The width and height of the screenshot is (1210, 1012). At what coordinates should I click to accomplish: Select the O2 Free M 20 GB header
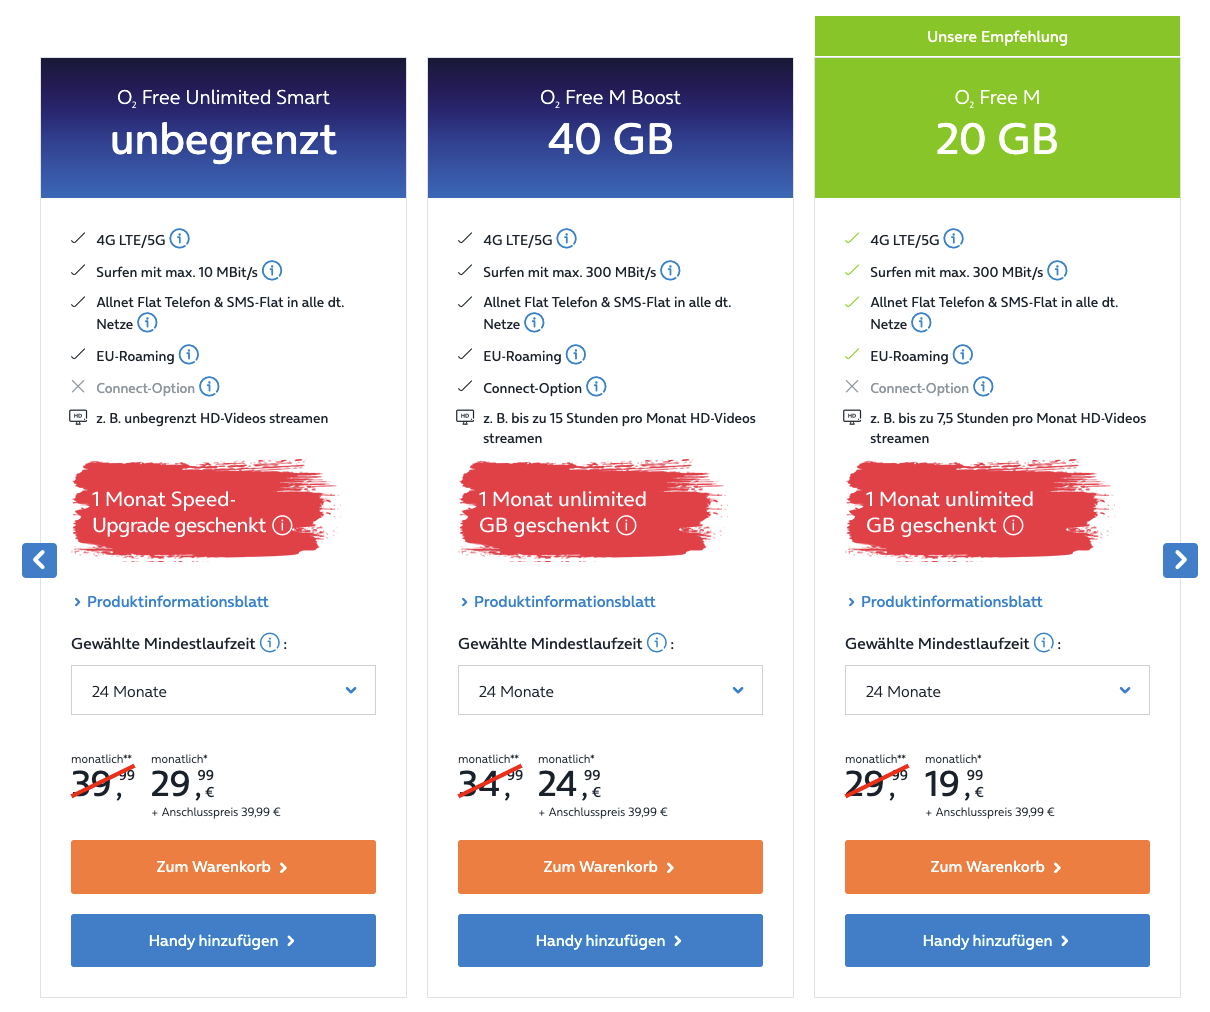click(x=997, y=127)
